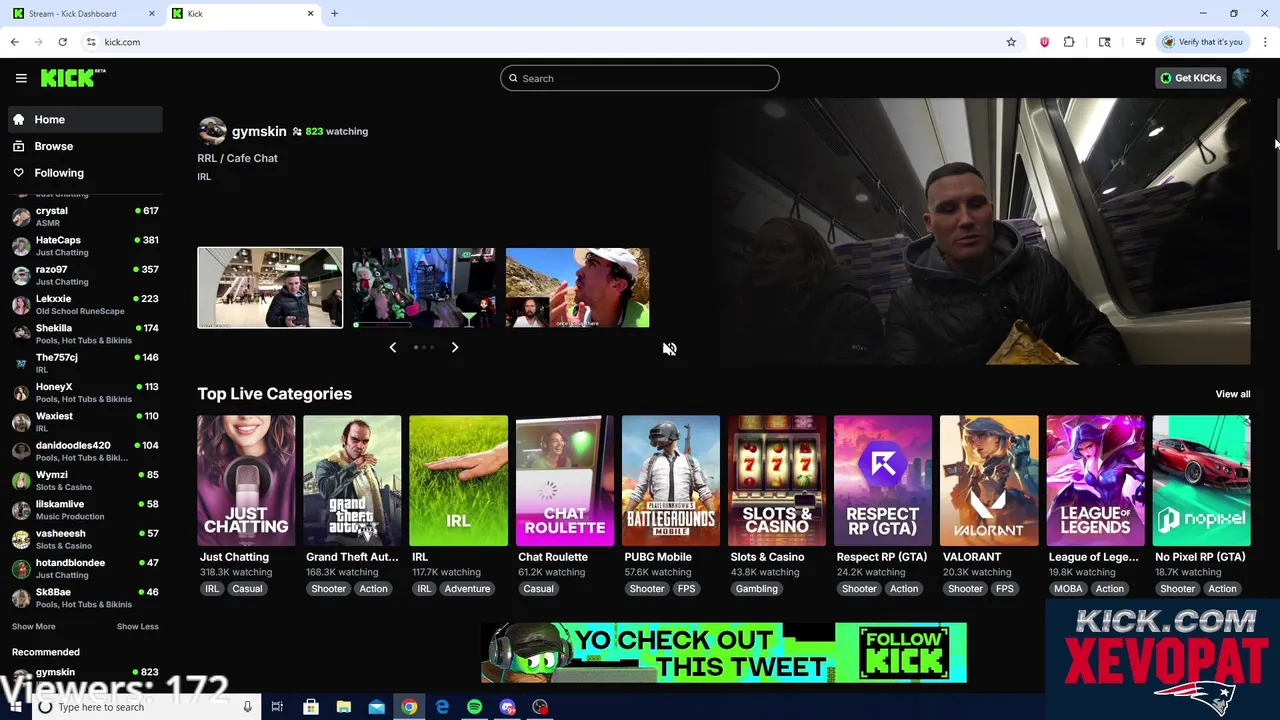Open the Grand Theft Auto category card
This screenshot has width=1280, height=720.
(x=352, y=481)
